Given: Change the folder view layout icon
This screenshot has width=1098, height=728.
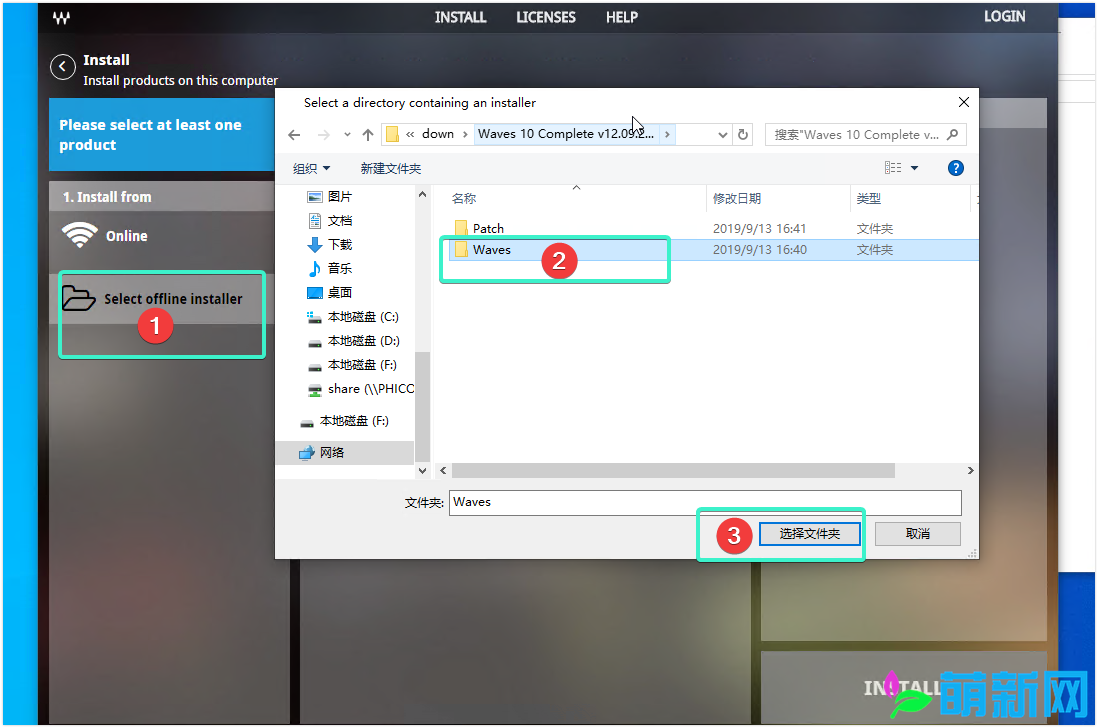Looking at the screenshot, I should pyautogui.click(x=893, y=168).
